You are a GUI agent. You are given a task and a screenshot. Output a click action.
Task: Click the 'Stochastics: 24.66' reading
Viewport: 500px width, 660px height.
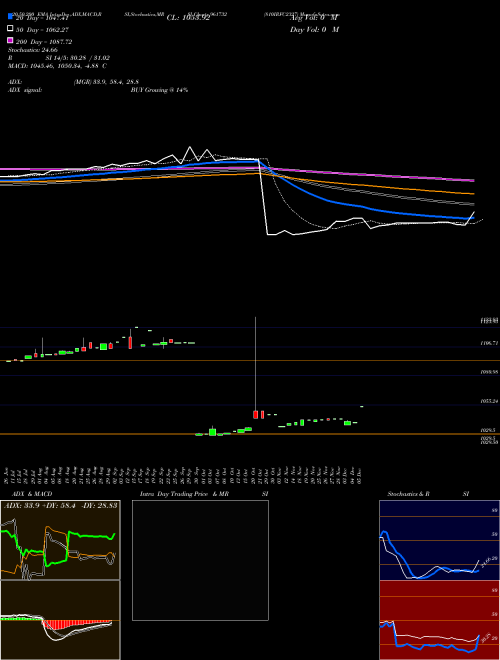point(33,50)
